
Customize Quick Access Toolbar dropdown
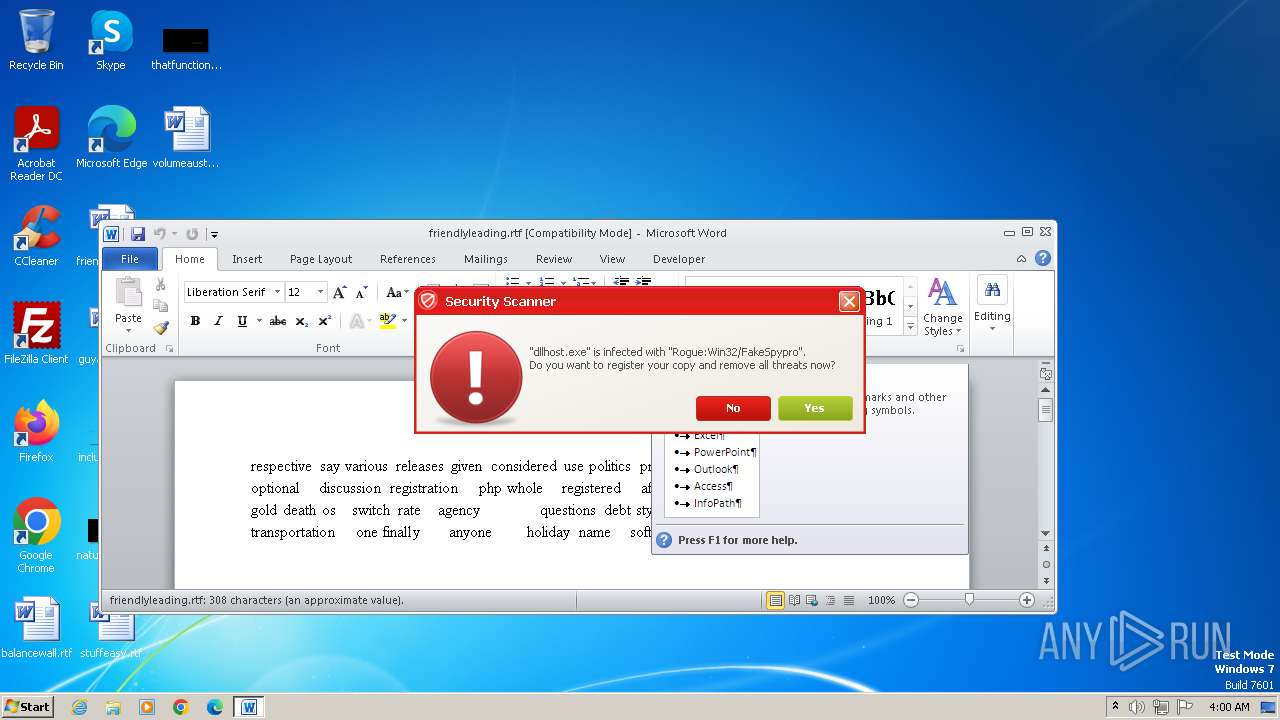[x=214, y=234]
